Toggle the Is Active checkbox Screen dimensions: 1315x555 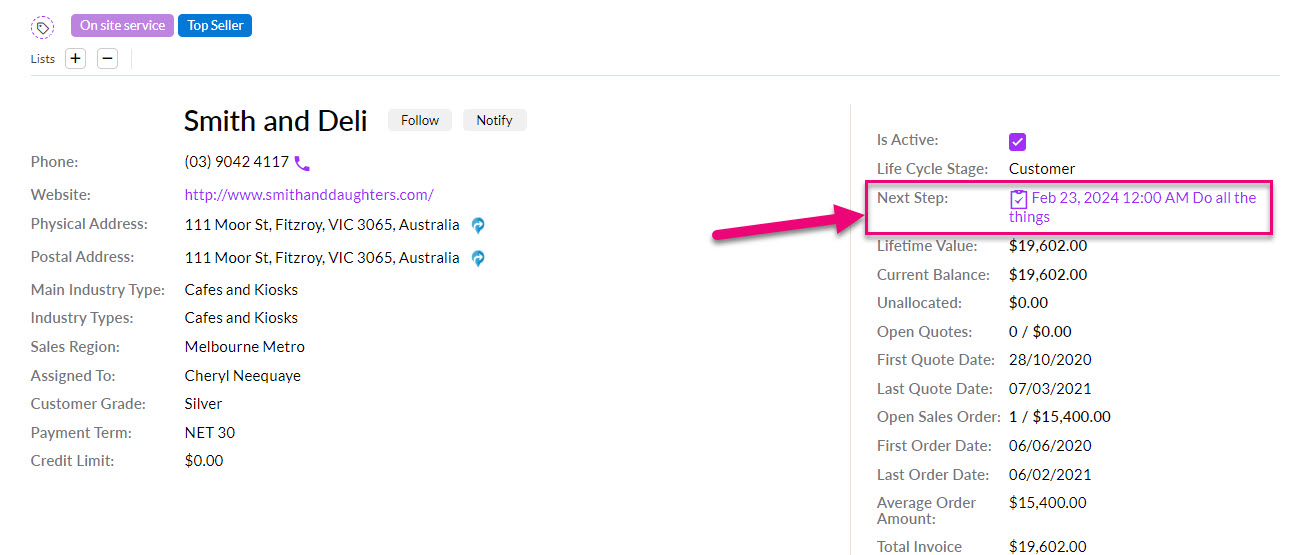pyautogui.click(x=1018, y=142)
